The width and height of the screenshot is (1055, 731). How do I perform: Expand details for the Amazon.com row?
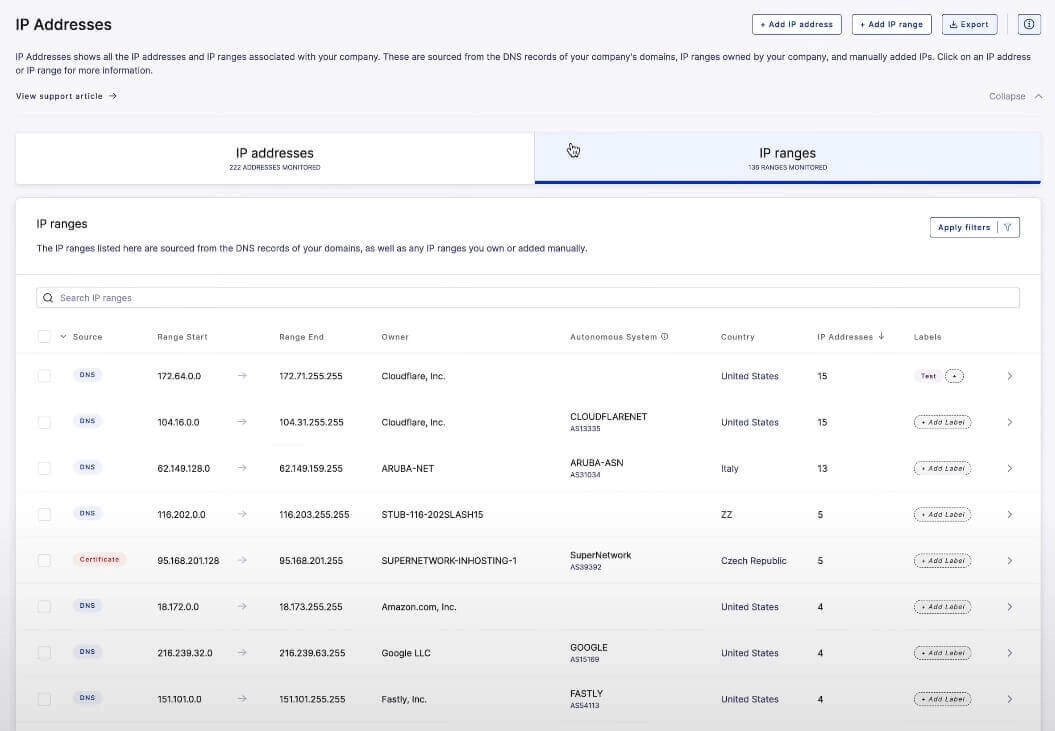(1009, 606)
